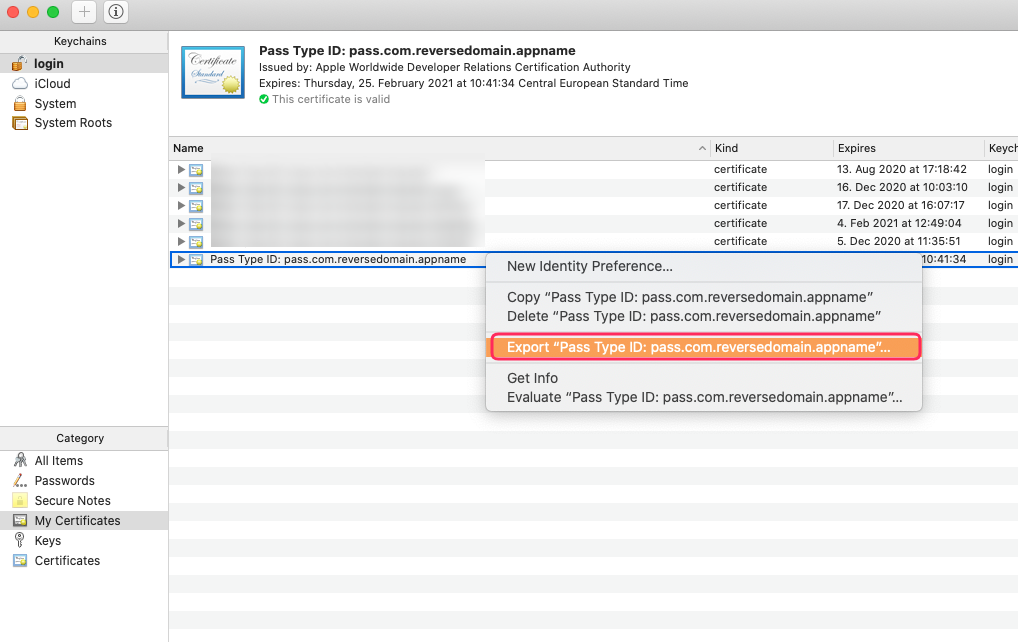
Task: Click the Pass Type ID row certificate icon
Action: (196, 260)
